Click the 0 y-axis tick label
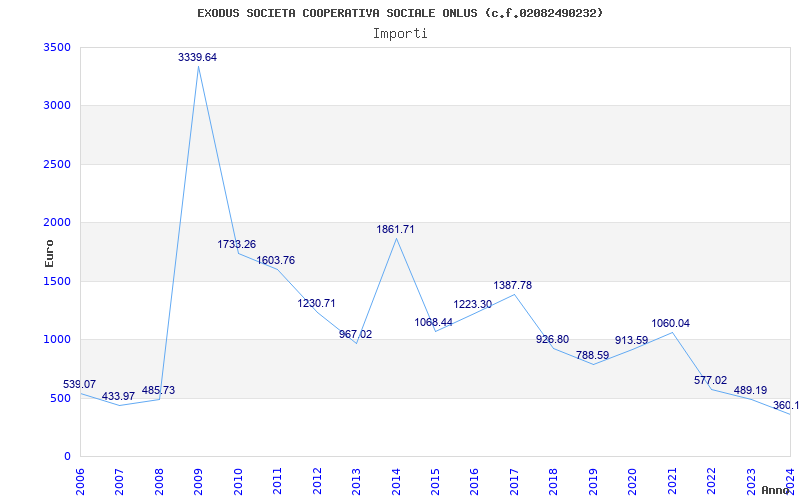 68,456
